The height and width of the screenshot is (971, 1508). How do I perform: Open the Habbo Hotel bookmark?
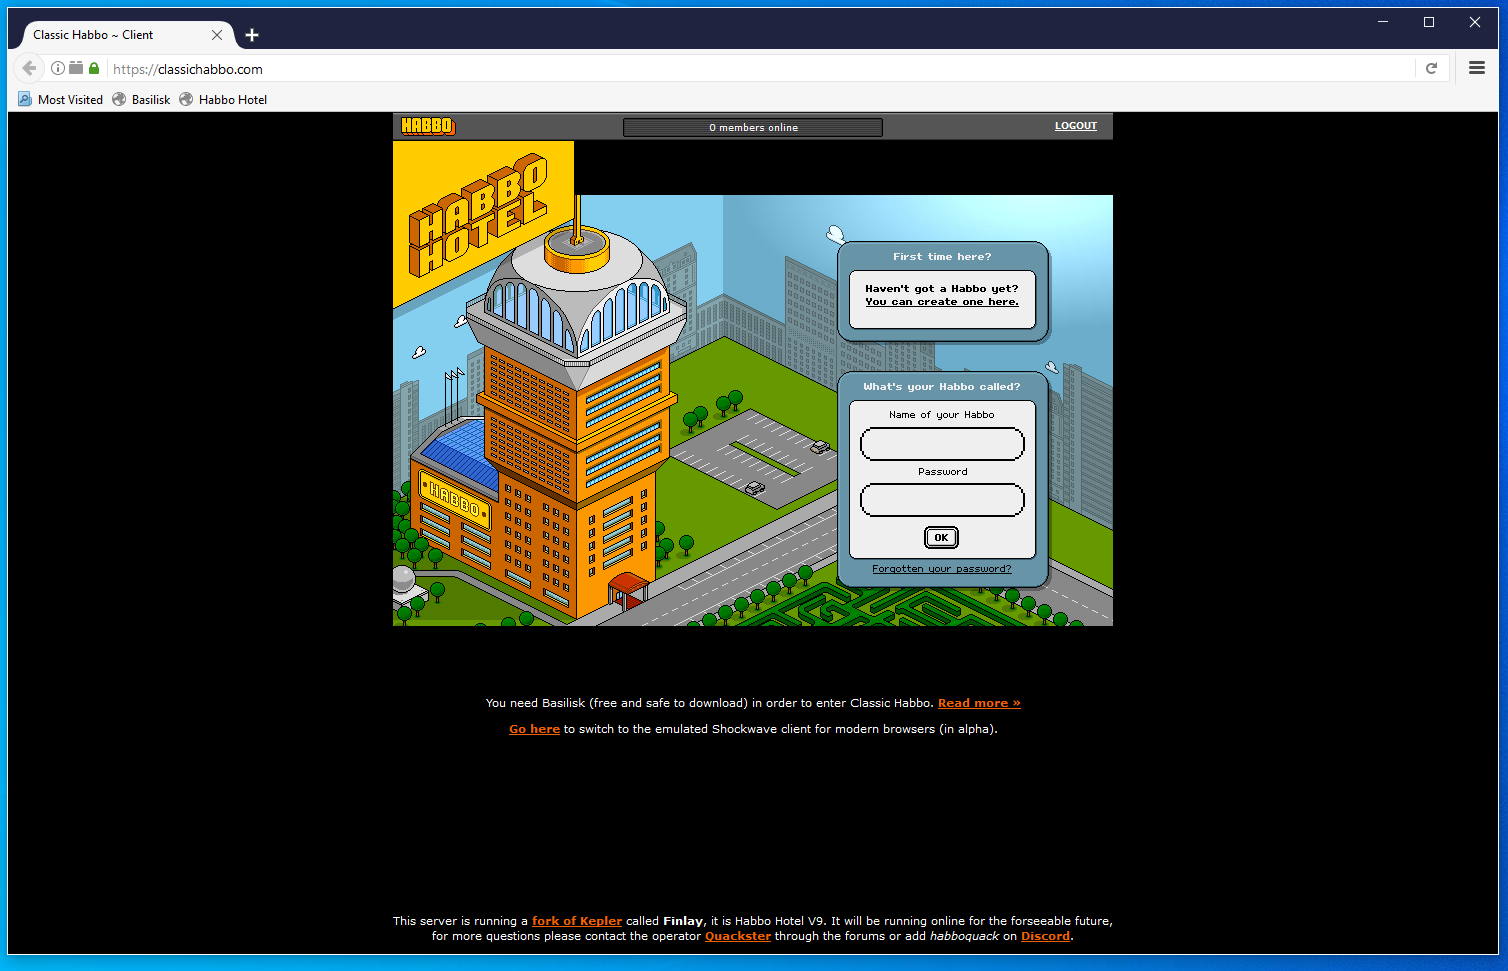pyautogui.click(x=223, y=99)
